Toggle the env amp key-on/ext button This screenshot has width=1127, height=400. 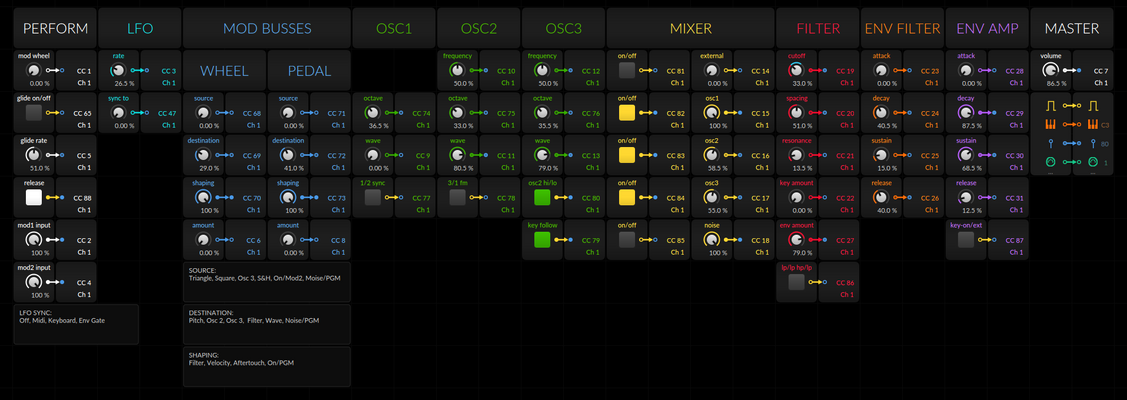[966, 240]
